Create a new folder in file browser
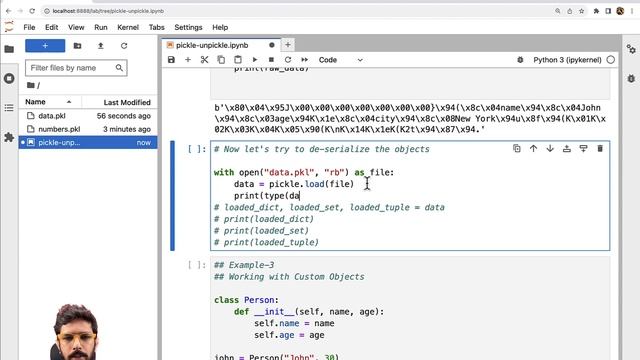Viewport: 640px width, 360px height. (x=77, y=46)
